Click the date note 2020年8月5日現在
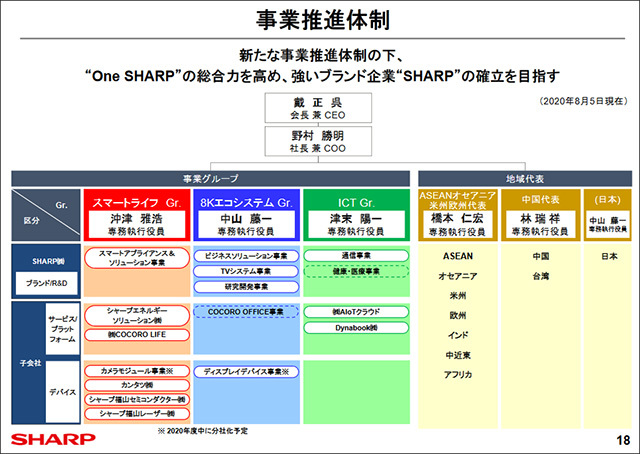The height and width of the screenshot is (454, 640). (583, 101)
